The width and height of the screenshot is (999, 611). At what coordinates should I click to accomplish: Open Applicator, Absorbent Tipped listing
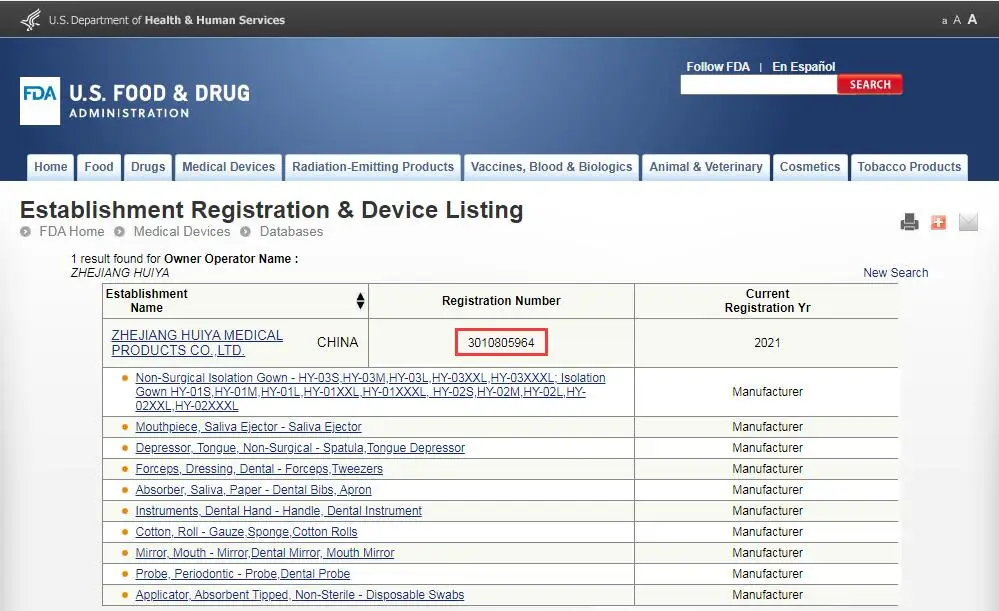pos(299,595)
